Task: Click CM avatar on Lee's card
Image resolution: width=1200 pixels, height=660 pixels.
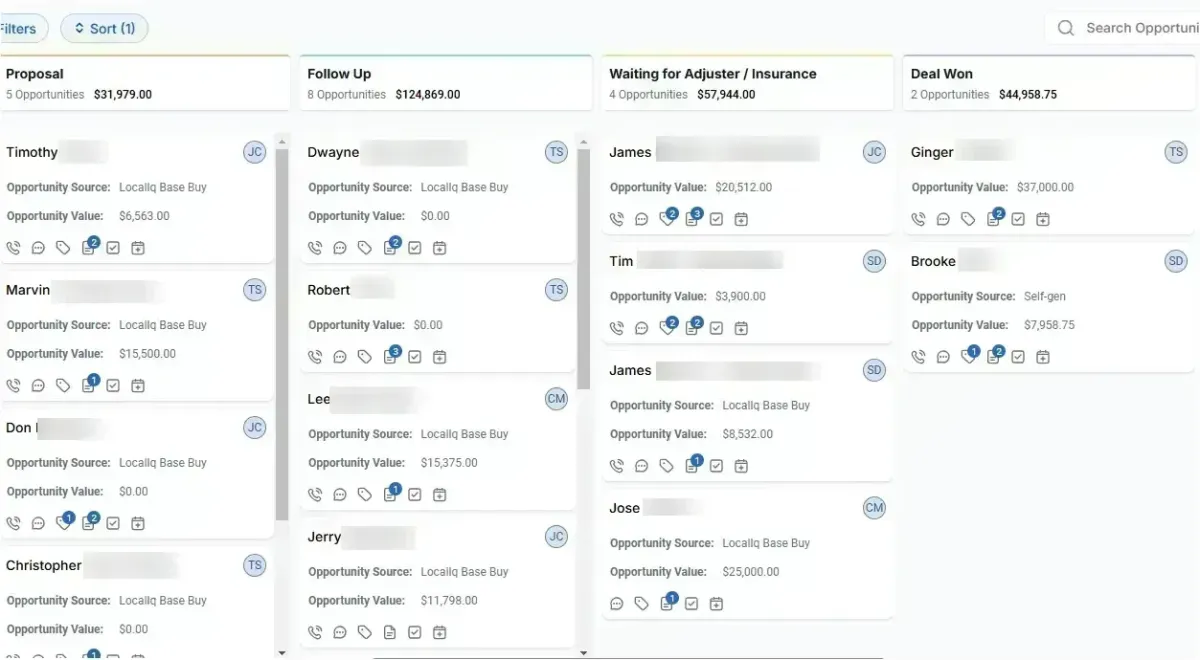Action: tap(556, 399)
